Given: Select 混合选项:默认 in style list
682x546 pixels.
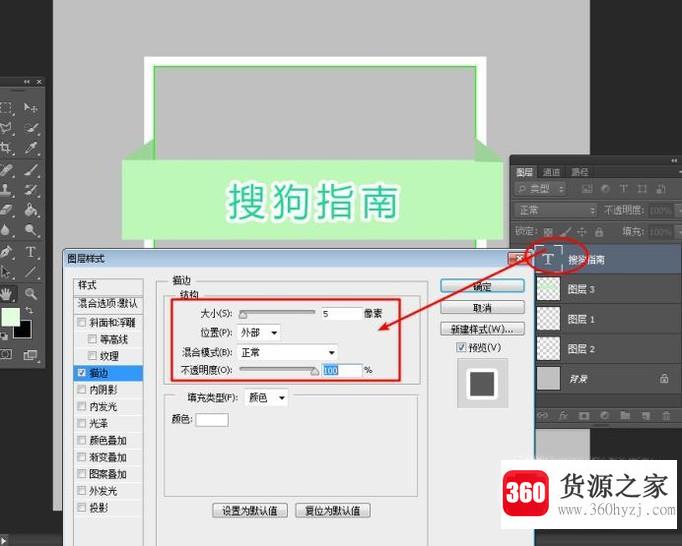Looking at the screenshot, I should 108,303.
